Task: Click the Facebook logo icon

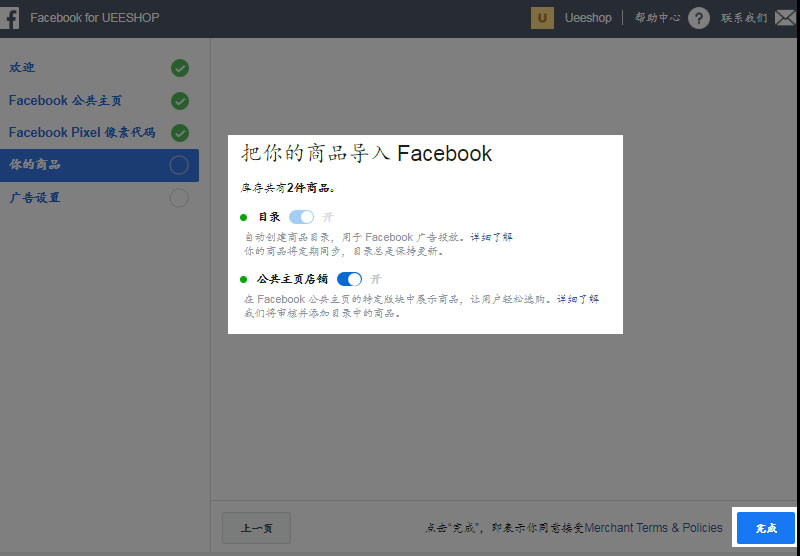Action: 9,18
